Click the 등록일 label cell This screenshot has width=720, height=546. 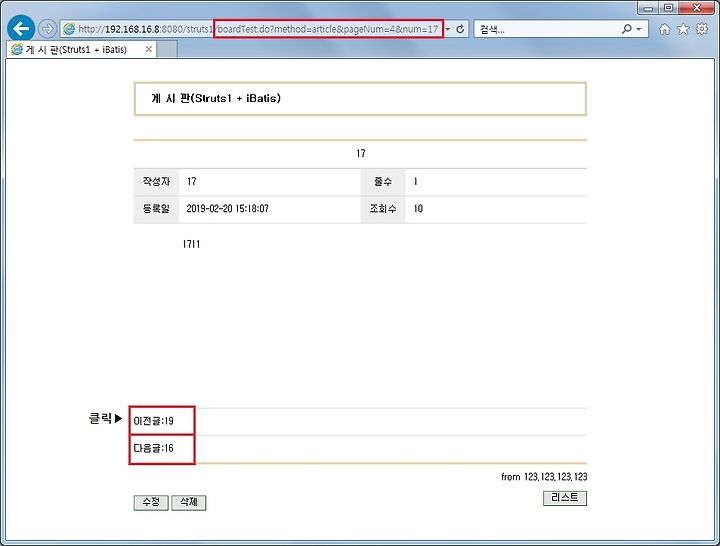156,209
